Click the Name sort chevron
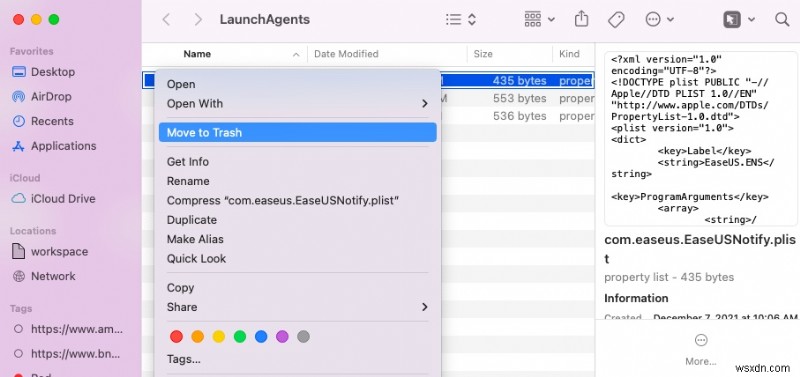800x377 pixels. pyautogui.click(x=296, y=55)
